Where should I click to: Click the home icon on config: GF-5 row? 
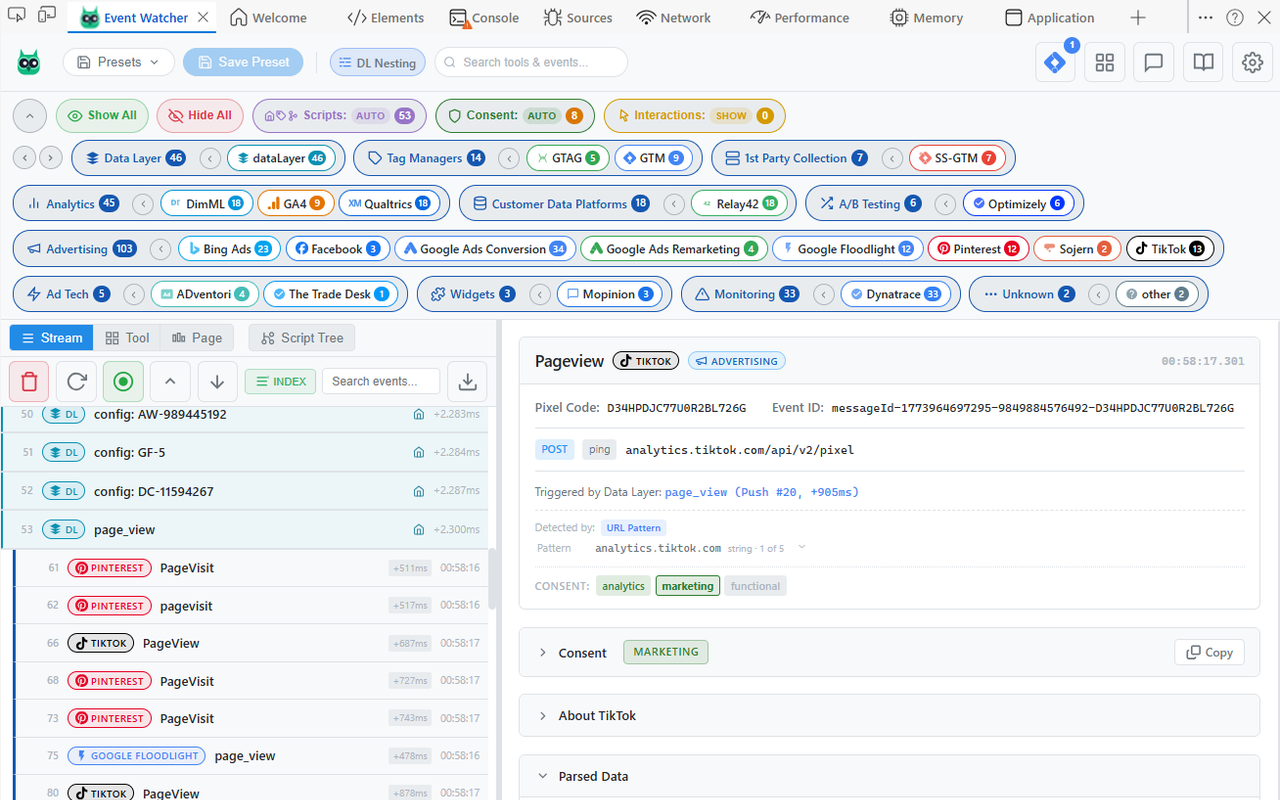click(420, 453)
